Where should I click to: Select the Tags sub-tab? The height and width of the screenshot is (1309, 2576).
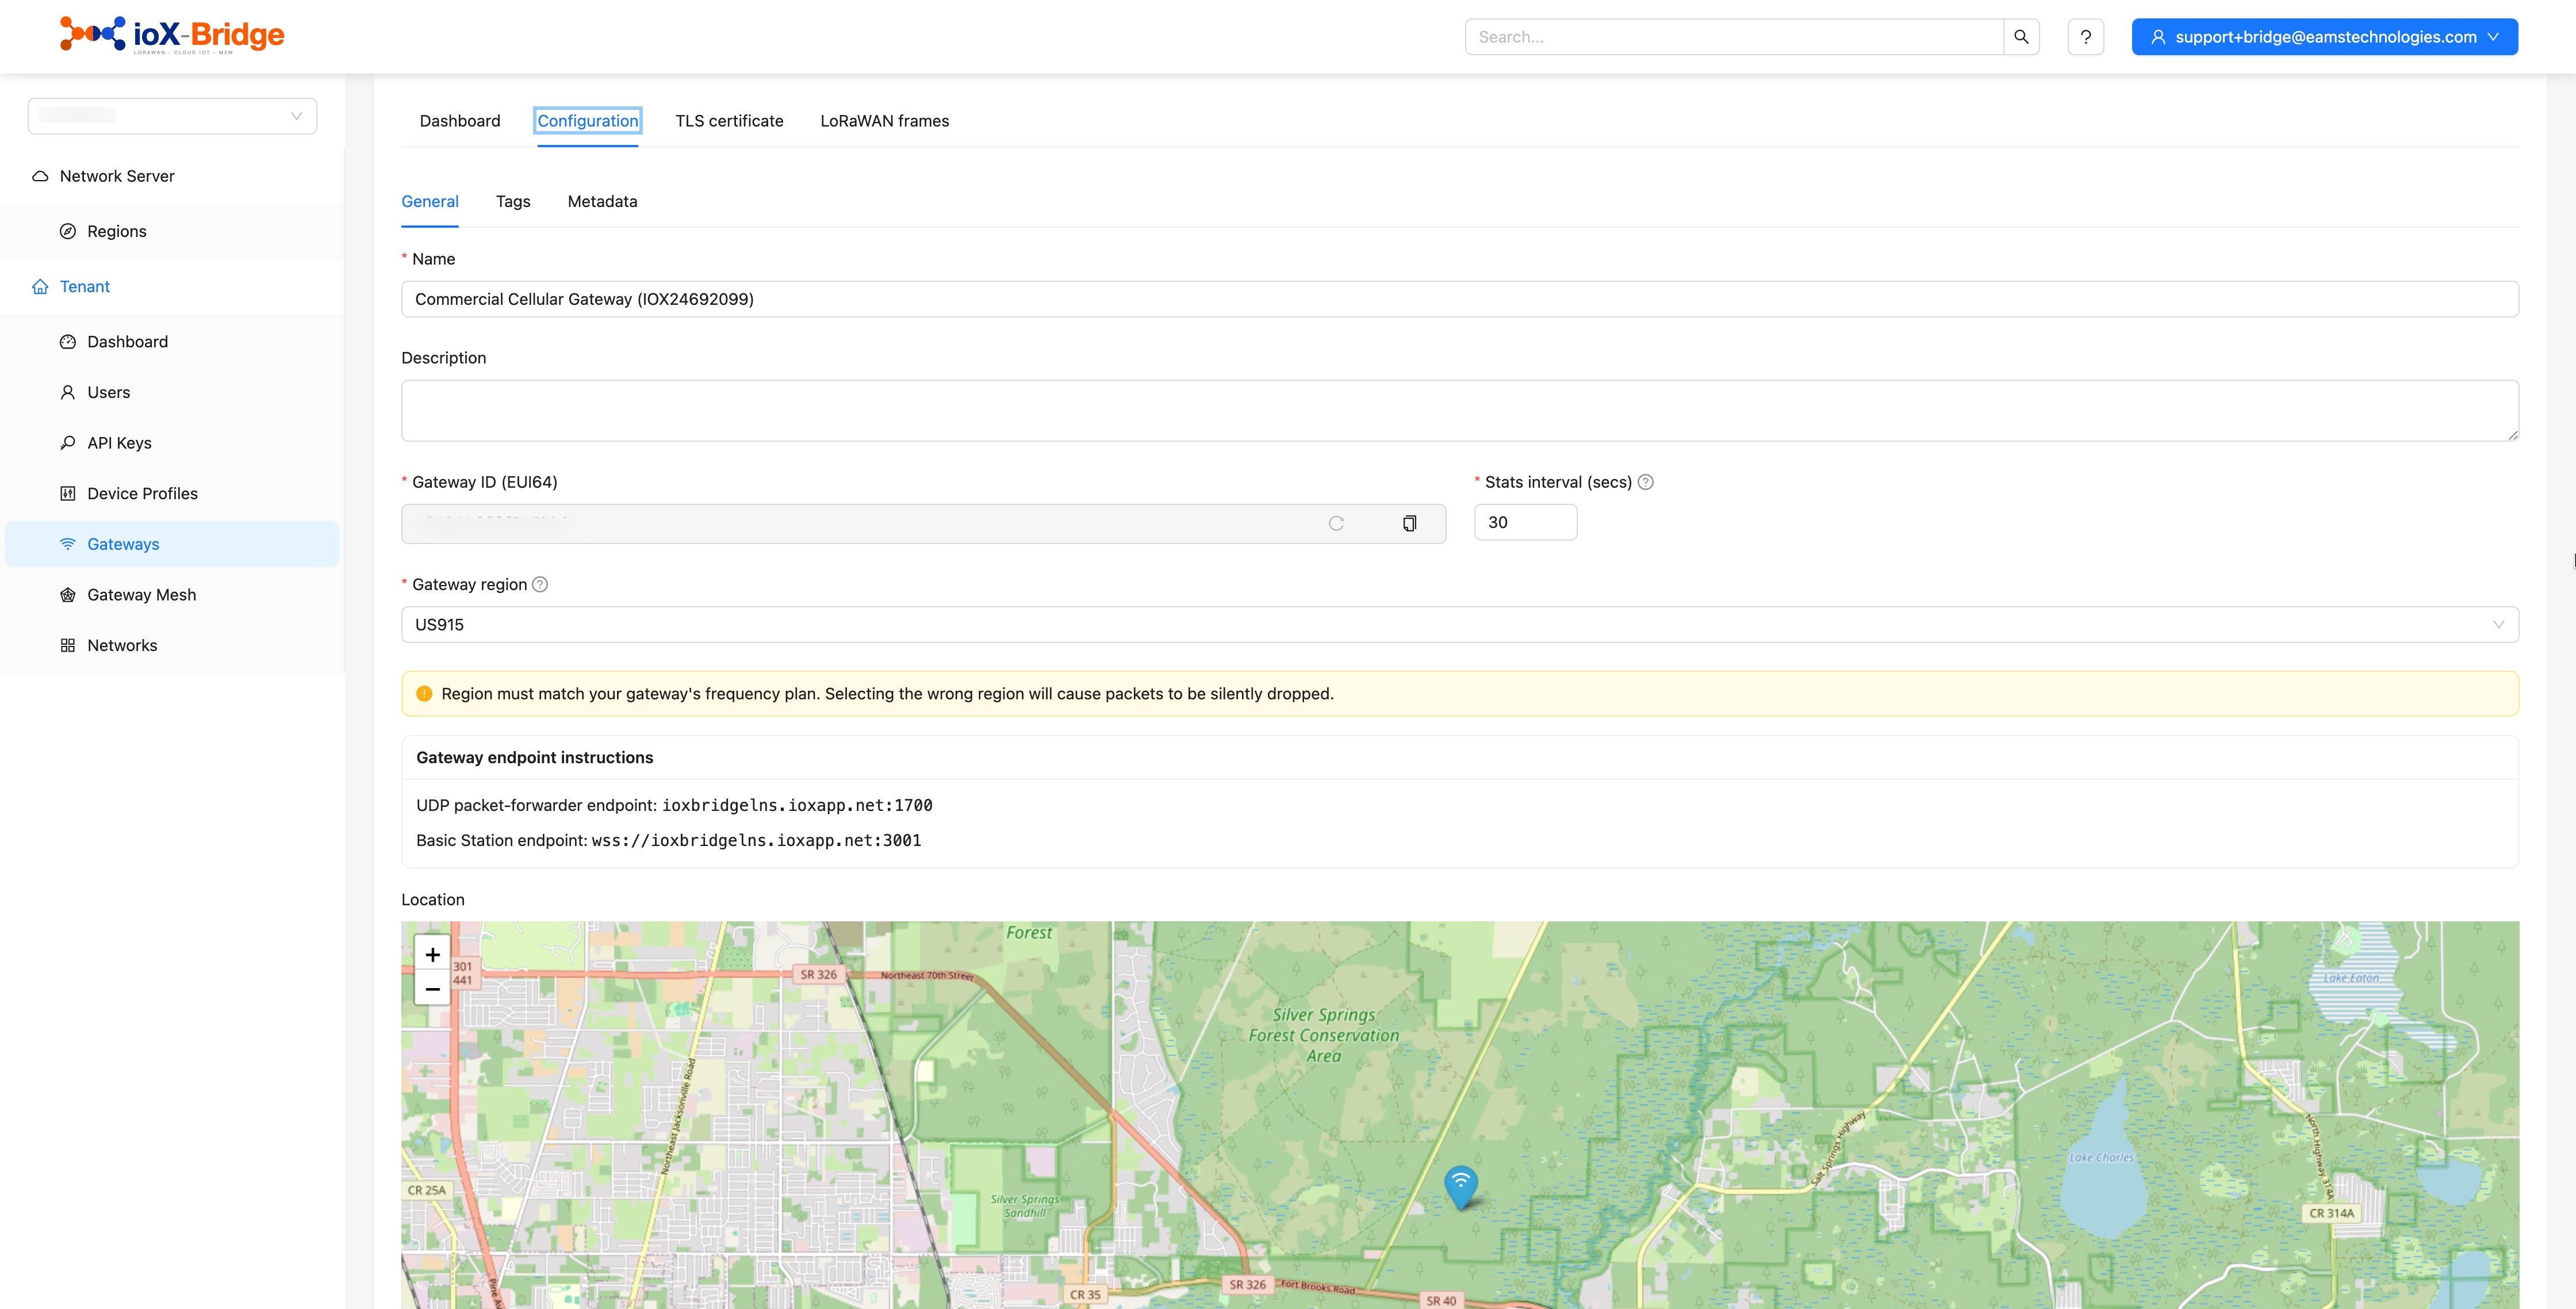(513, 201)
